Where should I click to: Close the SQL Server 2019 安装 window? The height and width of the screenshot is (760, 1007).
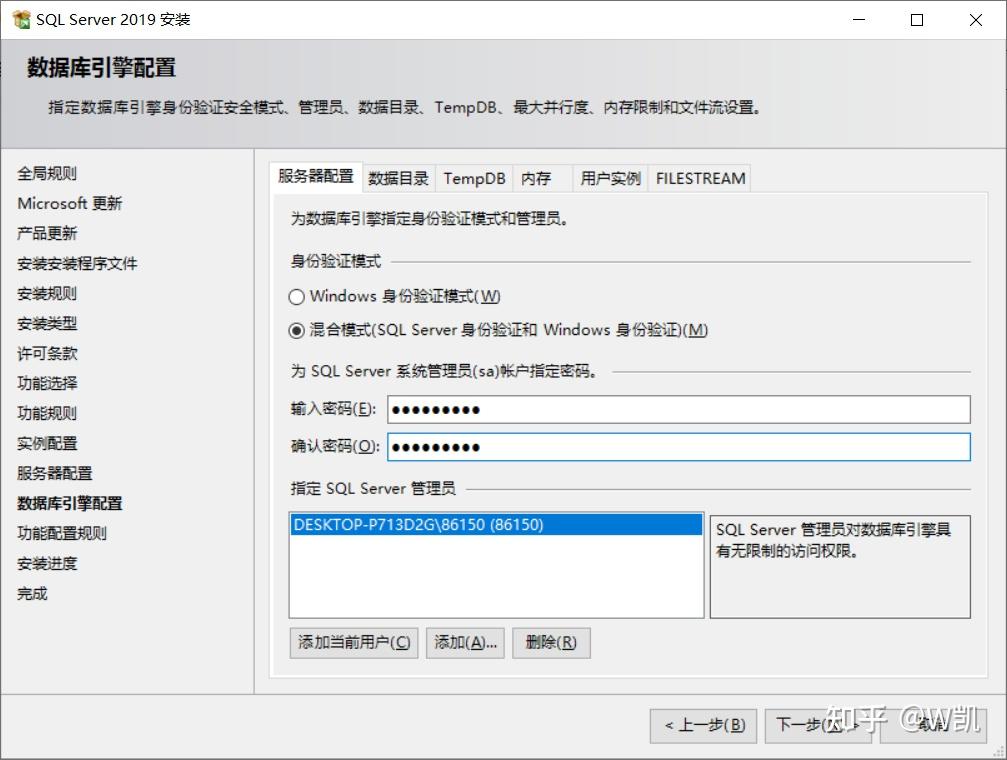pyautogui.click(x=976, y=20)
